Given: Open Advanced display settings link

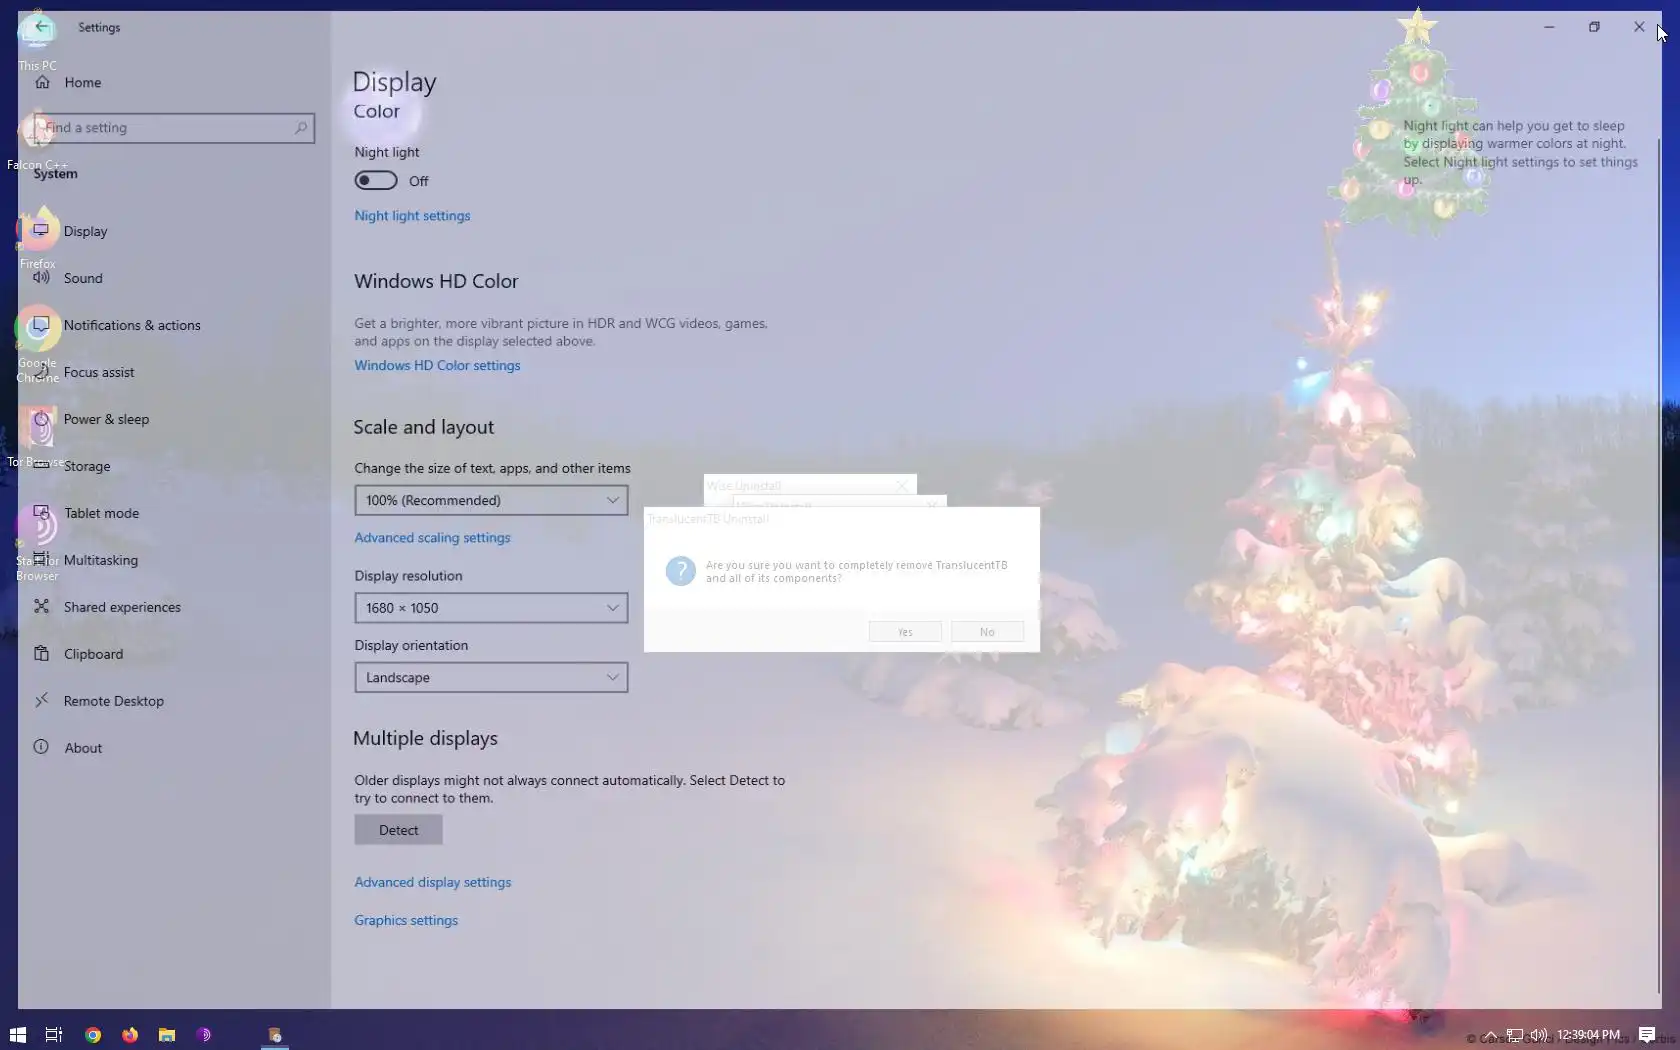Looking at the screenshot, I should pyautogui.click(x=432, y=883).
